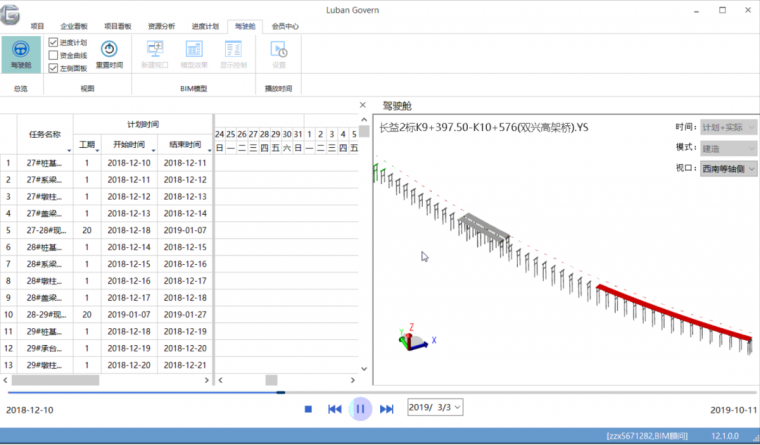The image size is (760, 445).
Task: Uncheck the 进度计划 checkbox
Action: pos(53,43)
